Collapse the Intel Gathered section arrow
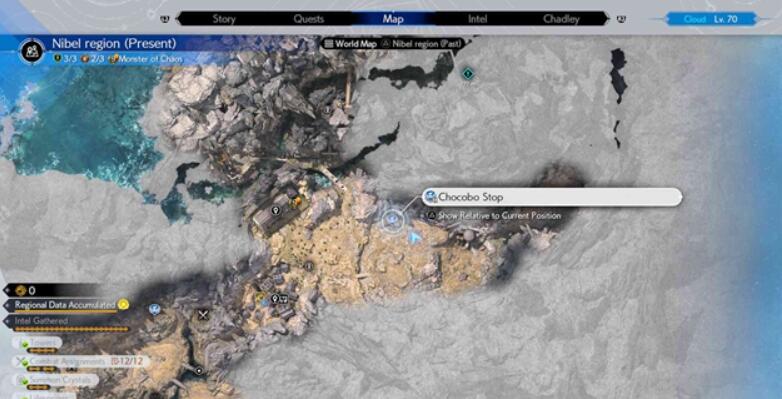Screen dimensions: 782x399 click(x=6, y=321)
